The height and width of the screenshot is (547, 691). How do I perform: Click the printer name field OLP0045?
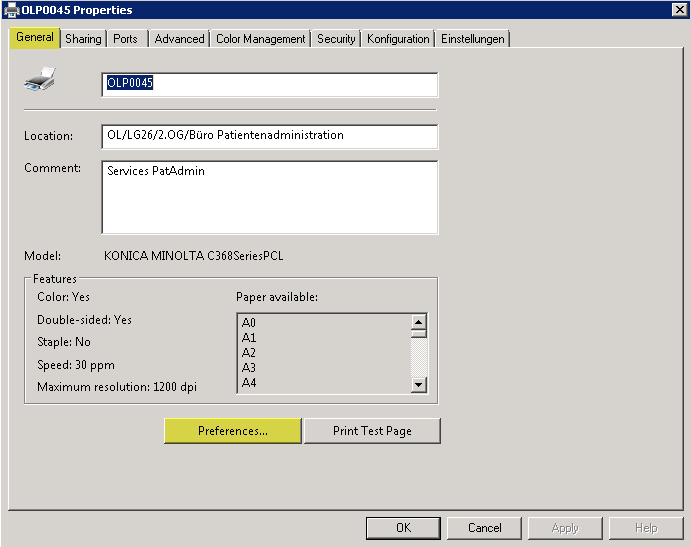[x=270, y=84]
